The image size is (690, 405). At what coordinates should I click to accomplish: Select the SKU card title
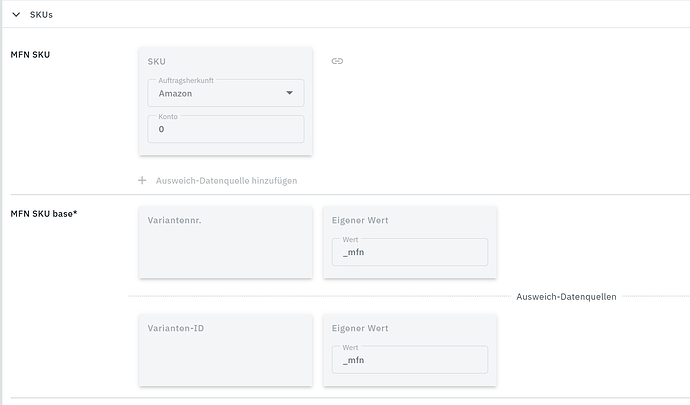pyautogui.click(x=157, y=61)
